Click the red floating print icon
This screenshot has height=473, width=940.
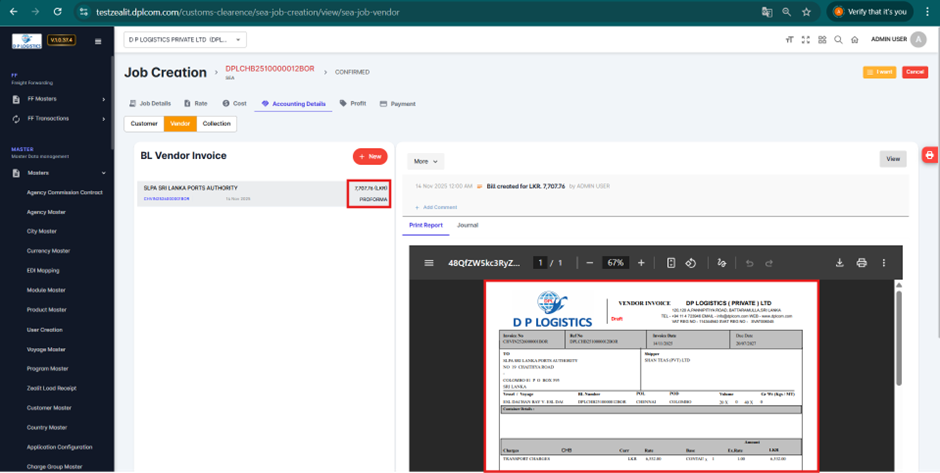point(930,155)
